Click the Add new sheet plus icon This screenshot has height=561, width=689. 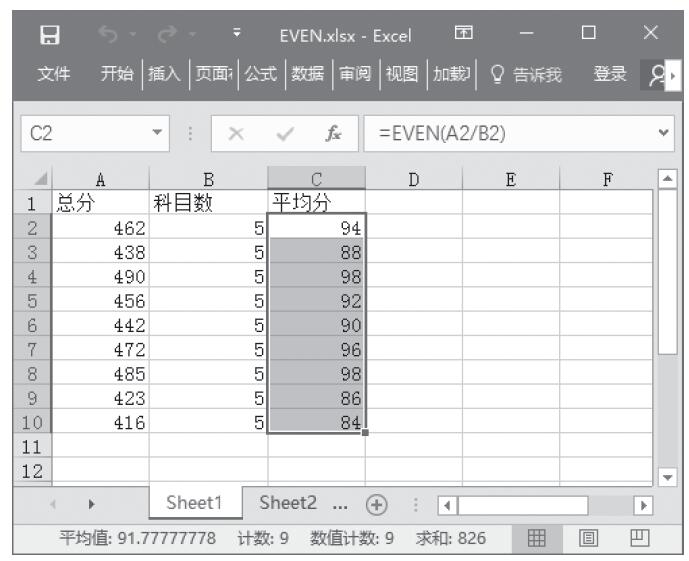point(377,504)
